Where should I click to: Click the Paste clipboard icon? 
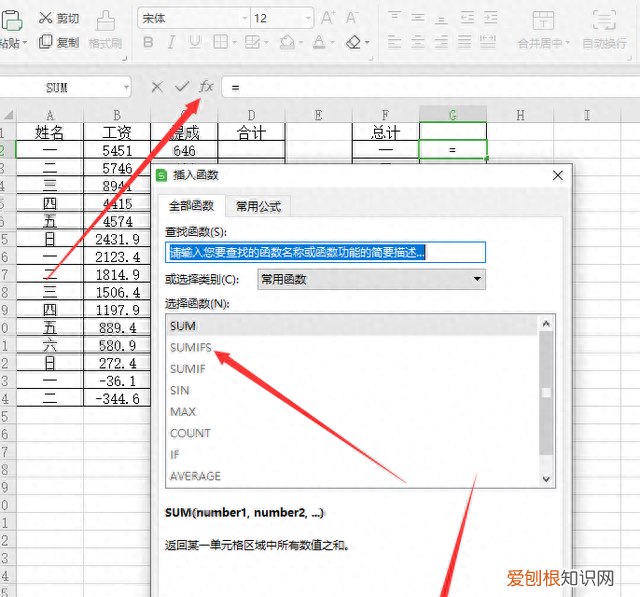pyautogui.click(x=11, y=20)
